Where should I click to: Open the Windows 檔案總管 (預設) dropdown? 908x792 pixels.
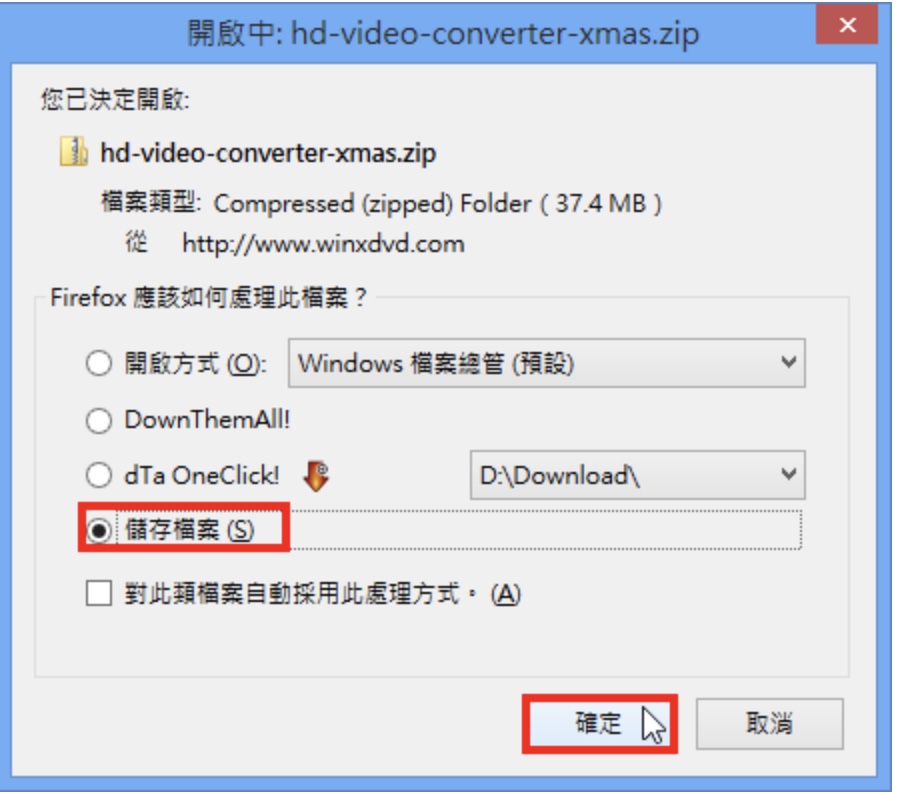tap(547, 364)
